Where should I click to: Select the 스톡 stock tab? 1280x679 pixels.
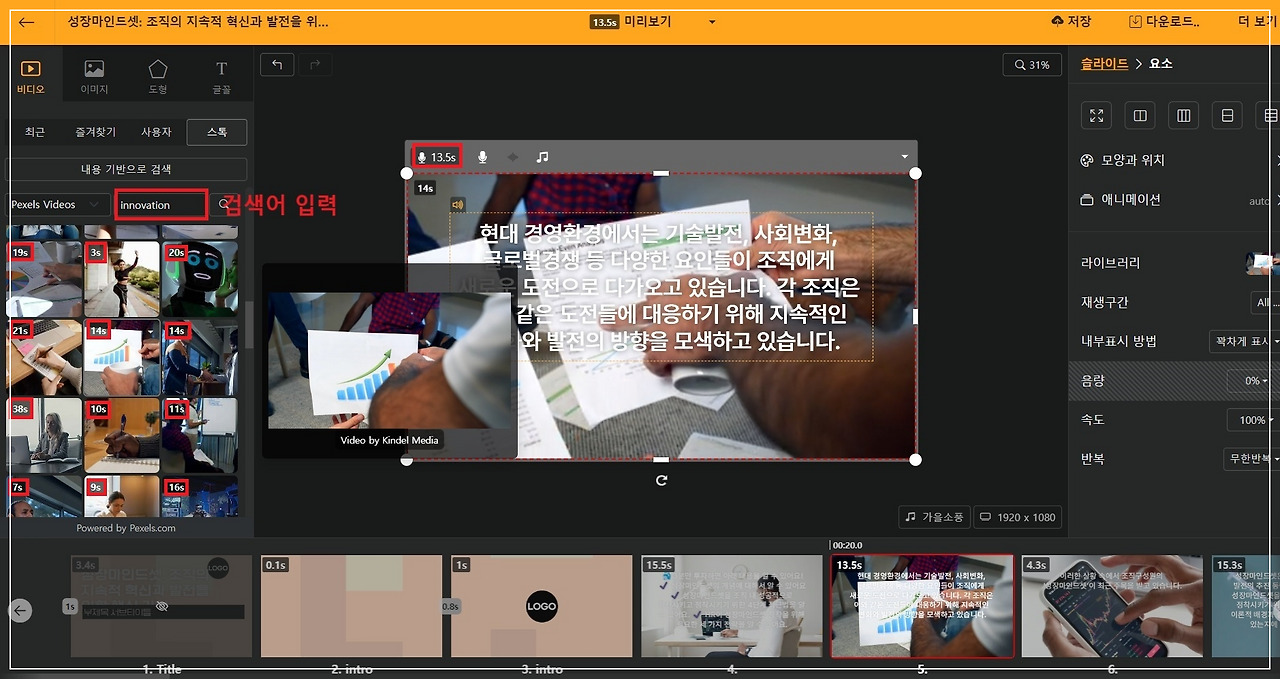click(217, 132)
